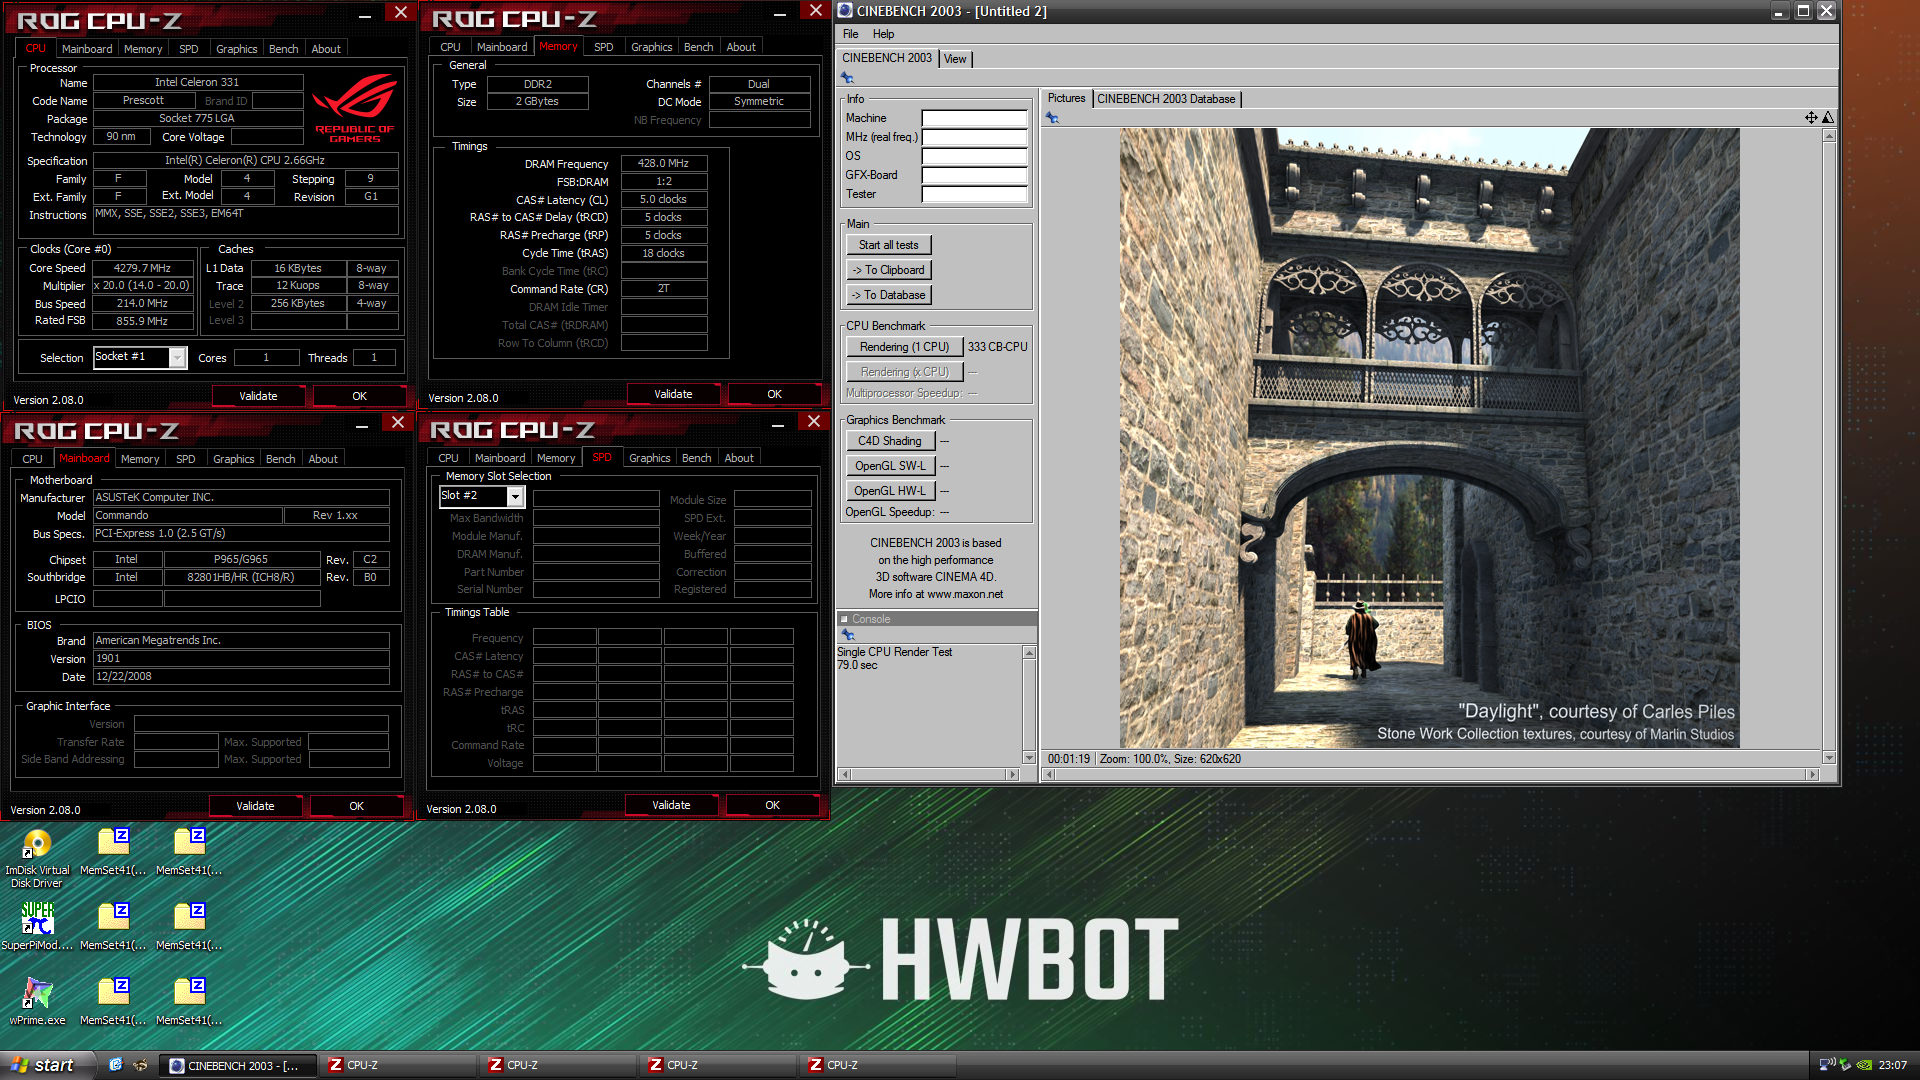
Task: Select the CINEBENCH 2003 tab beside View
Action: (887, 58)
